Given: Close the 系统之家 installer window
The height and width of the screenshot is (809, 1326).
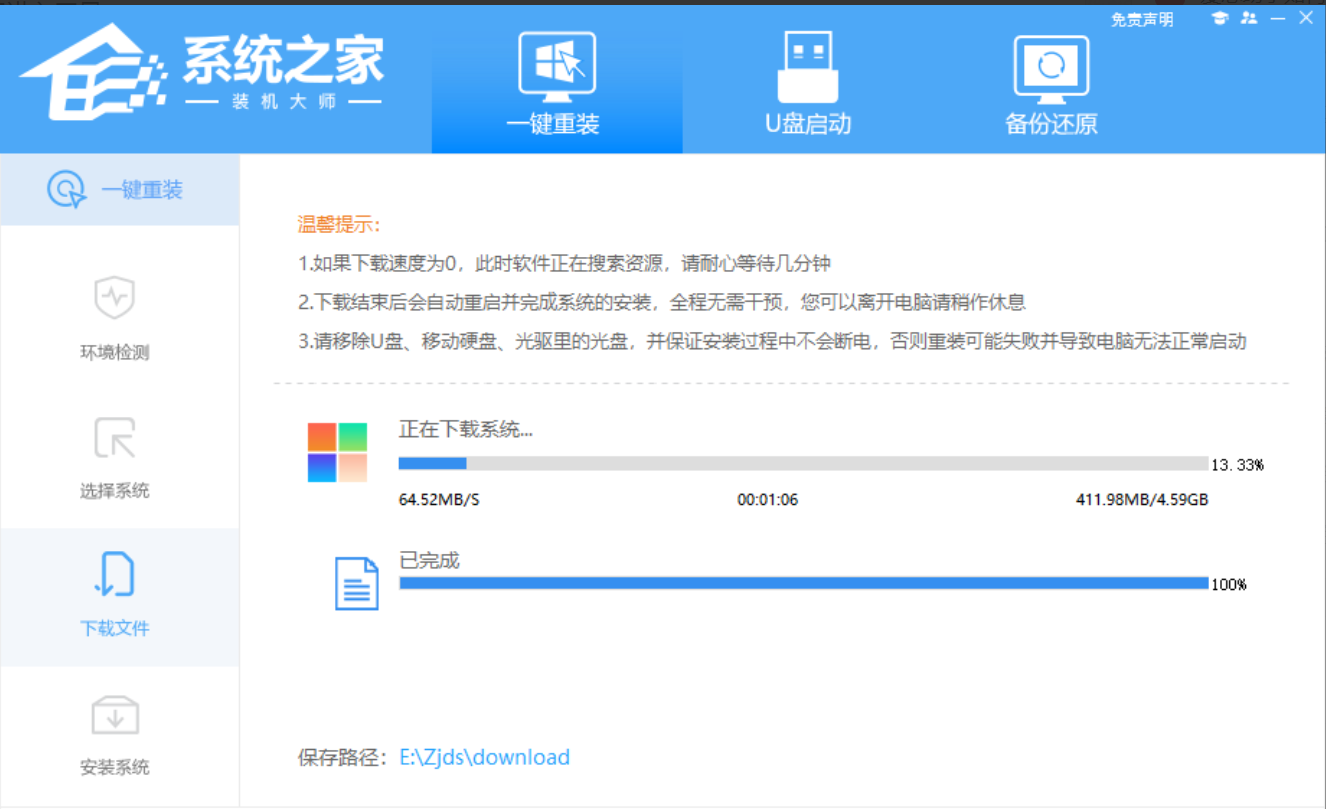Looking at the screenshot, I should pos(1306,18).
